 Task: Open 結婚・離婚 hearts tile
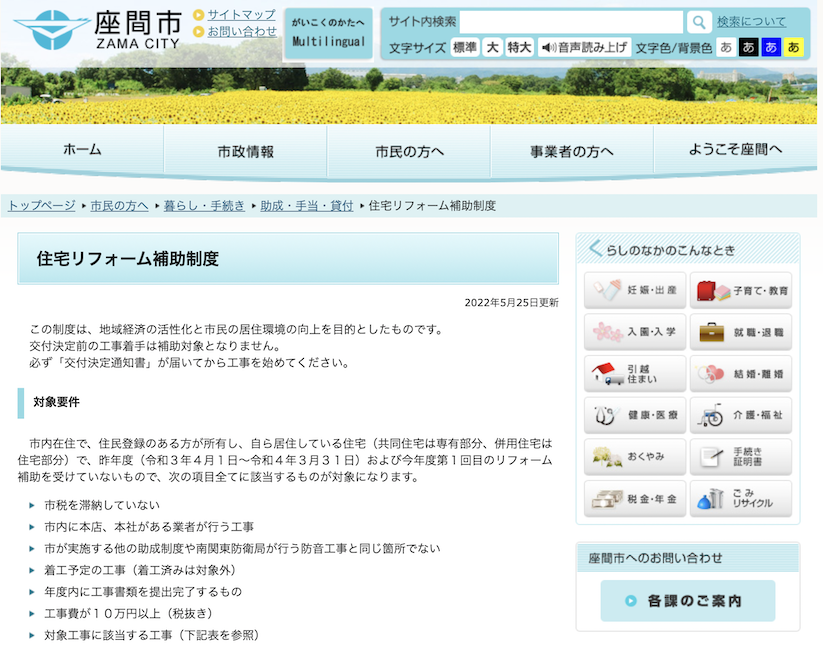click(x=741, y=374)
